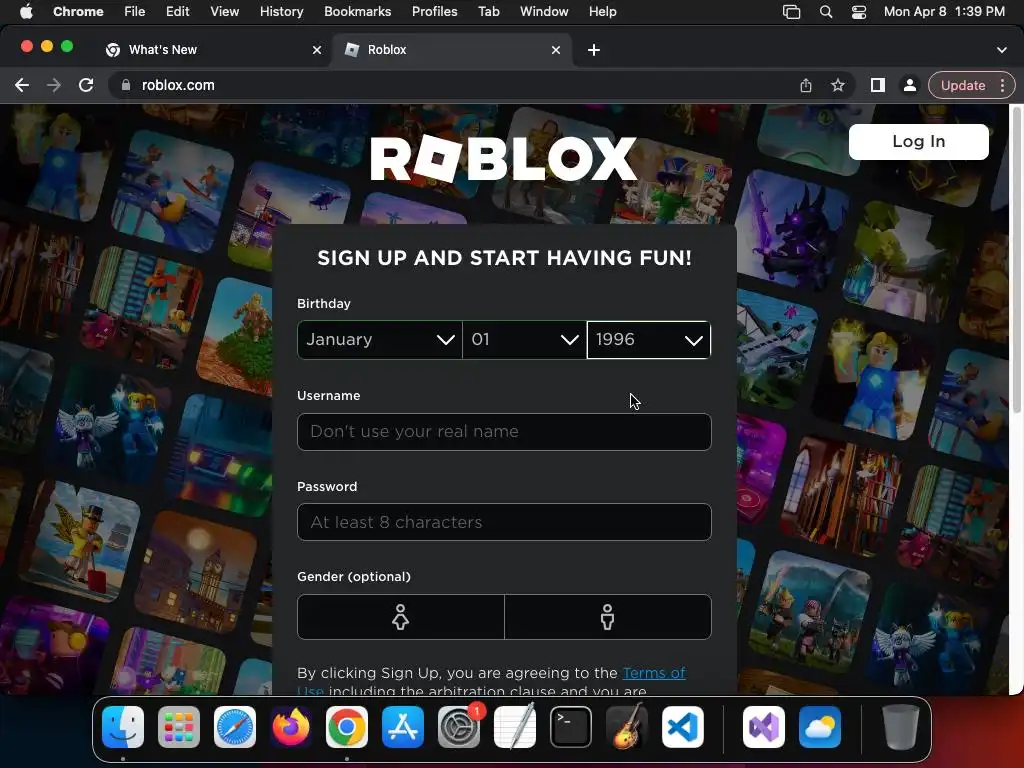Launch Safari from the dock
This screenshot has height=768, width=1024.
[x=235, y=727]
